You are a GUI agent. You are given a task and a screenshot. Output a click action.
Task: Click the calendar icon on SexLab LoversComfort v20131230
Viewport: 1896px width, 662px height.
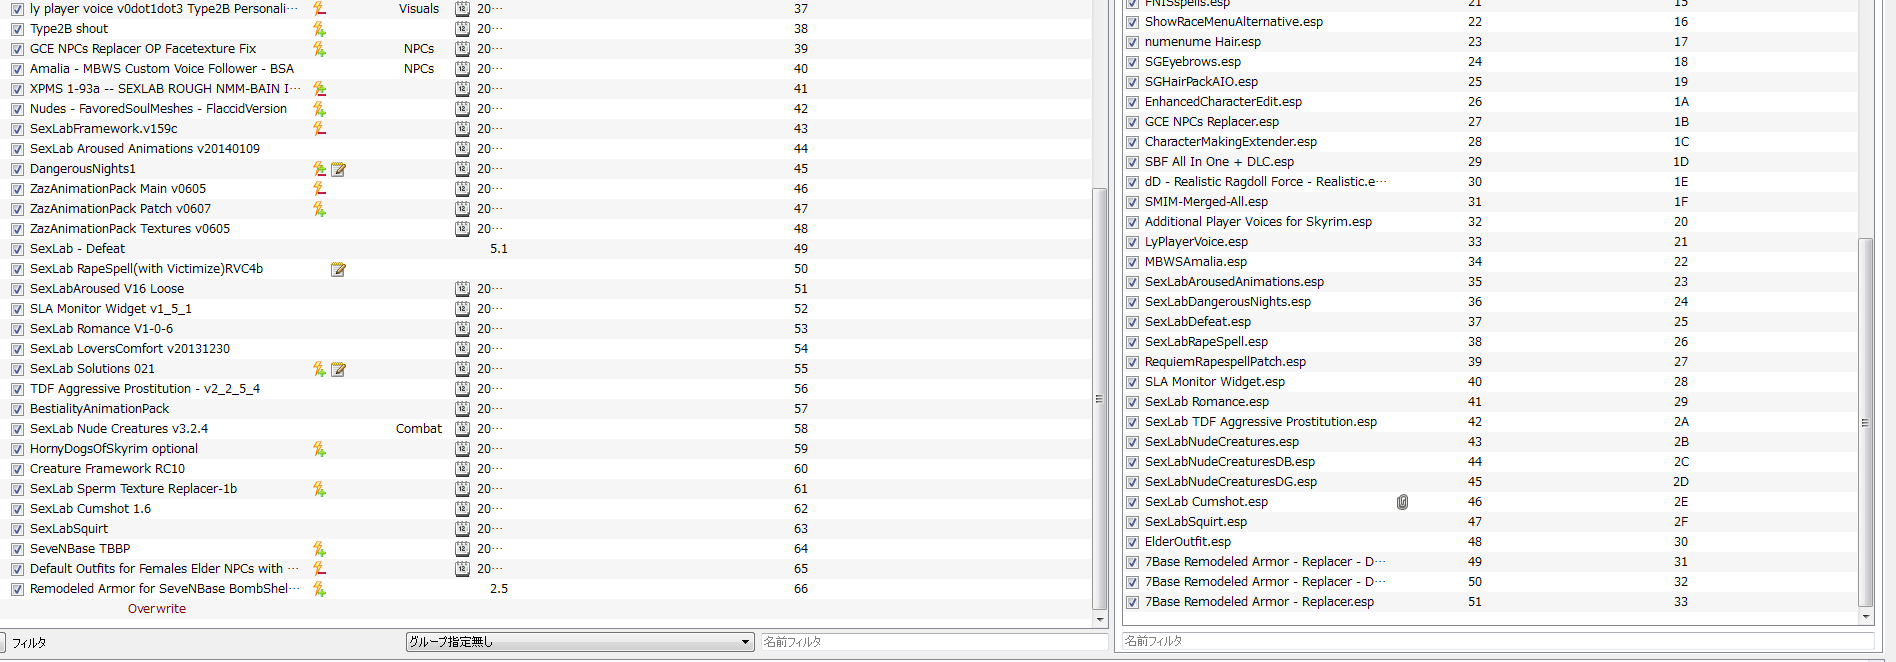click(x=462, y=349)
